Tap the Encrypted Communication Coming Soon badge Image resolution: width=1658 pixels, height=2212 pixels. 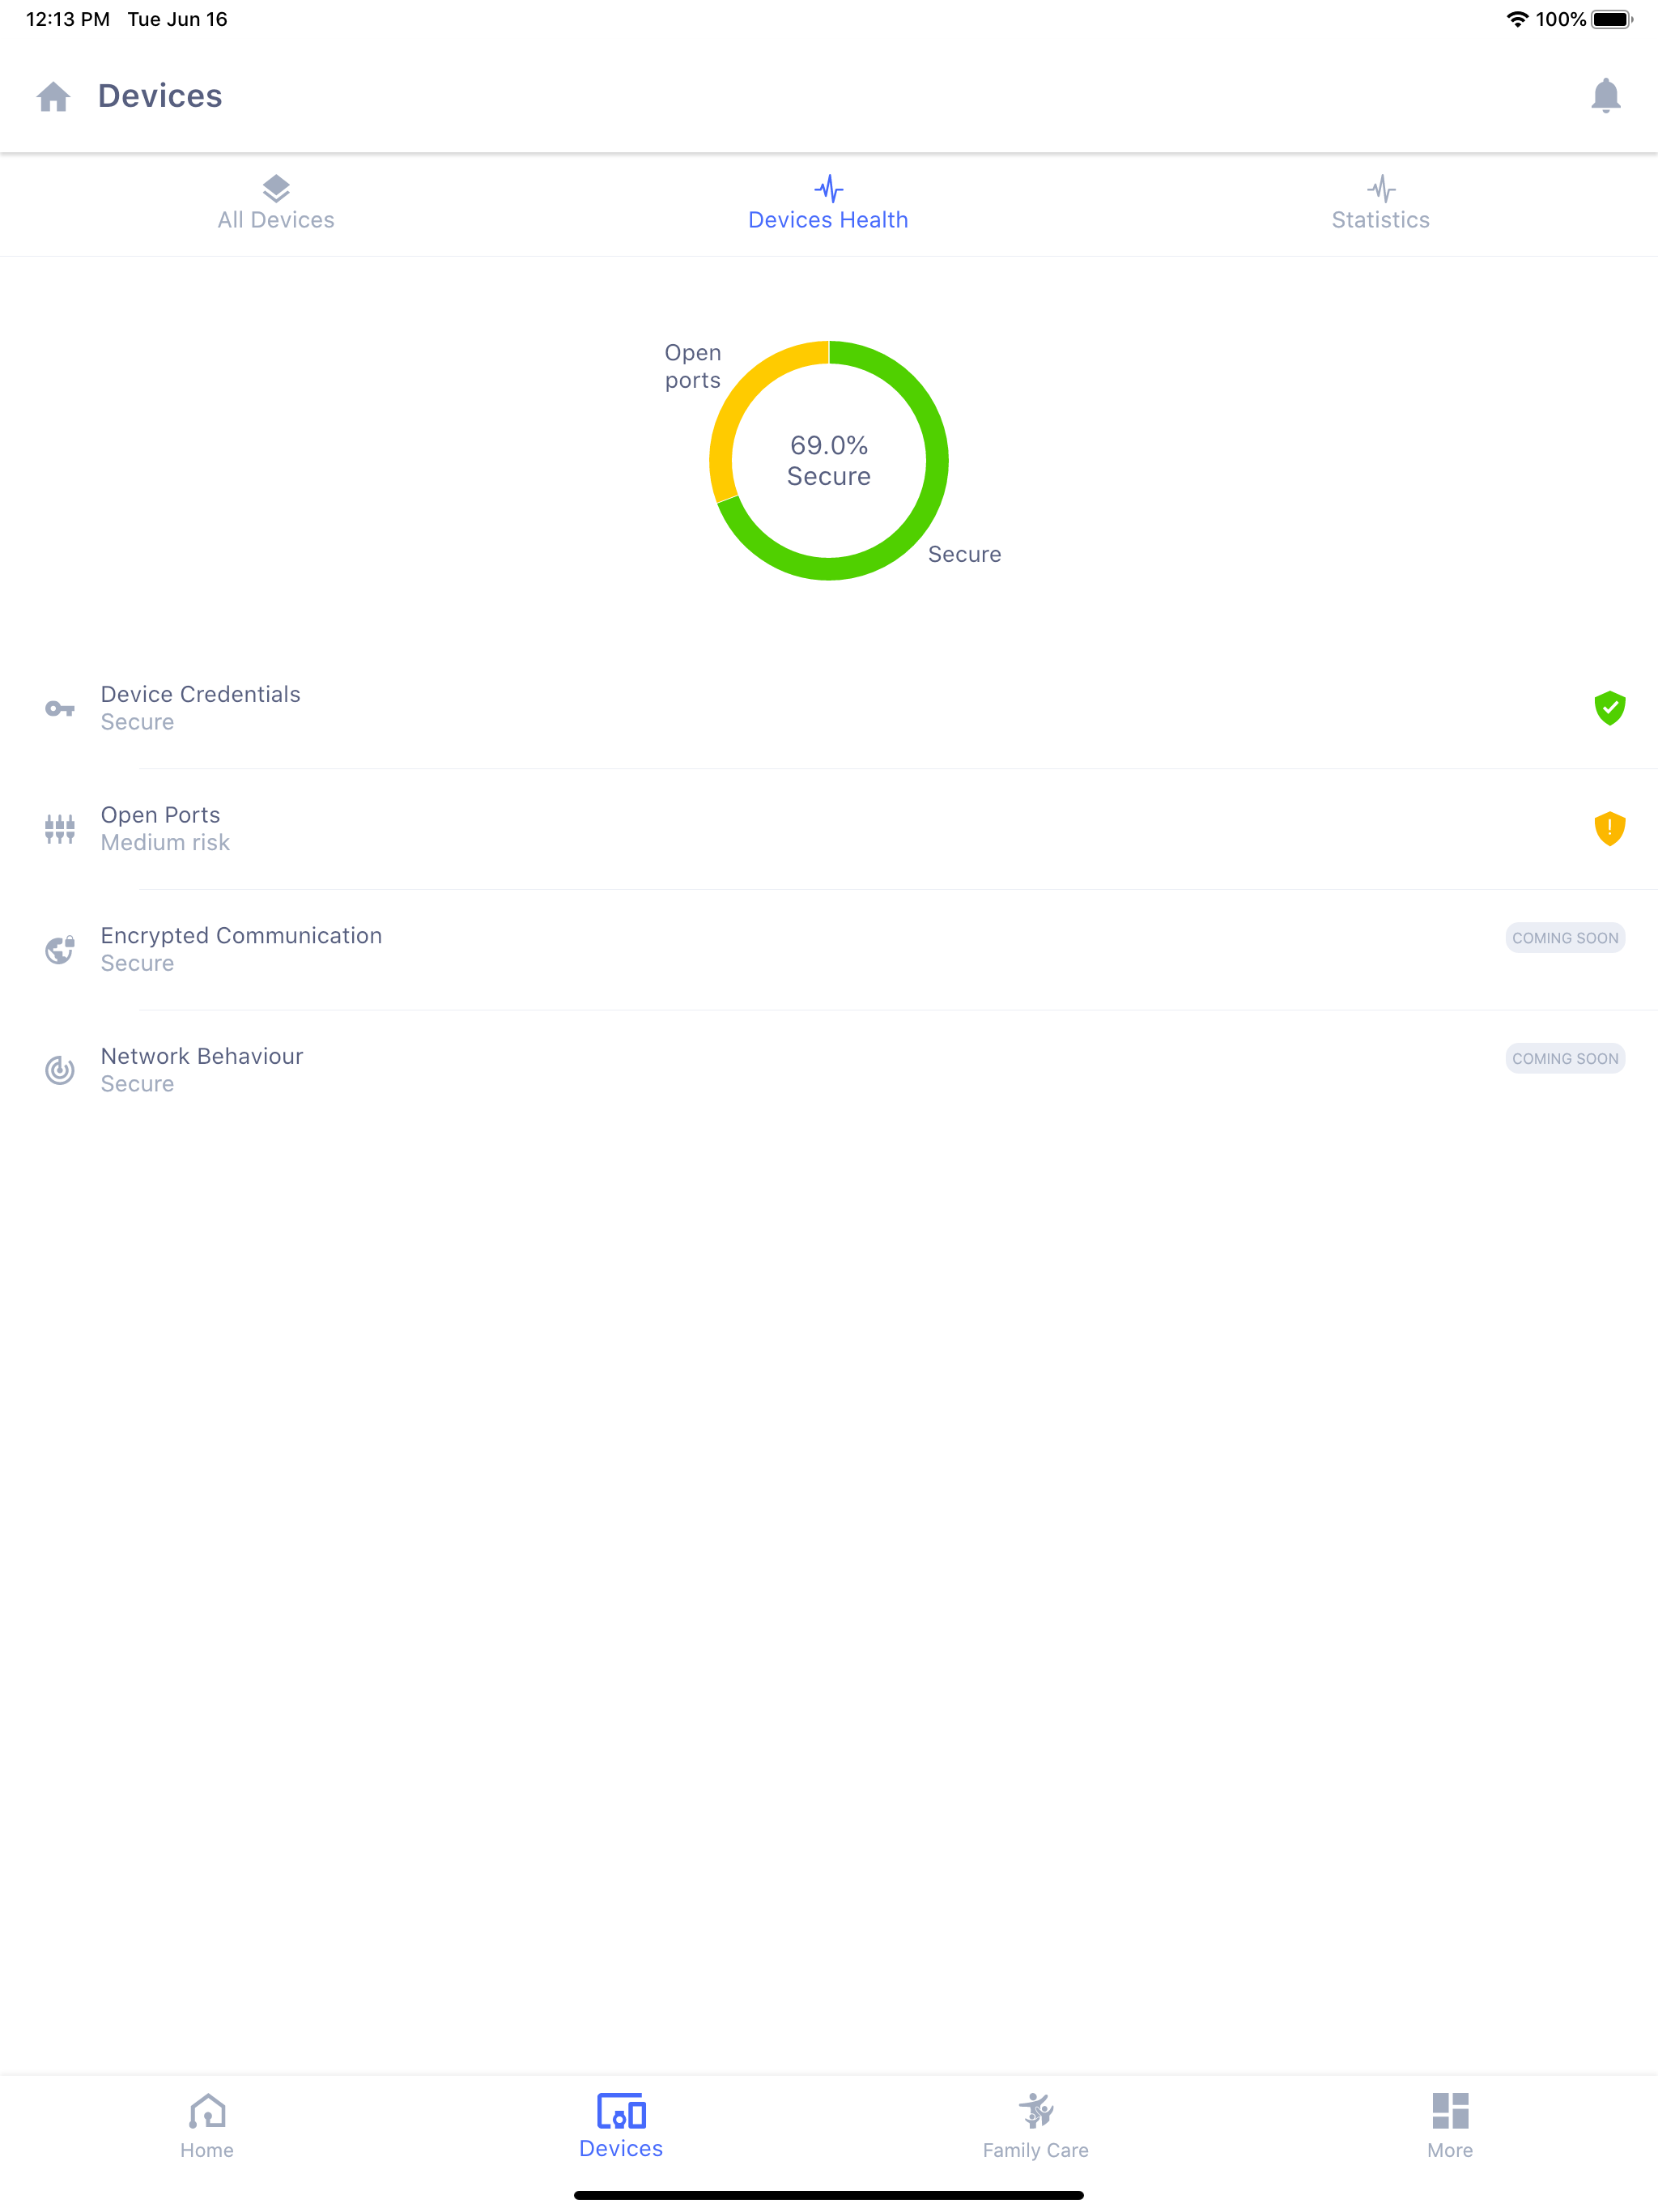click(x=1564, y=938)
